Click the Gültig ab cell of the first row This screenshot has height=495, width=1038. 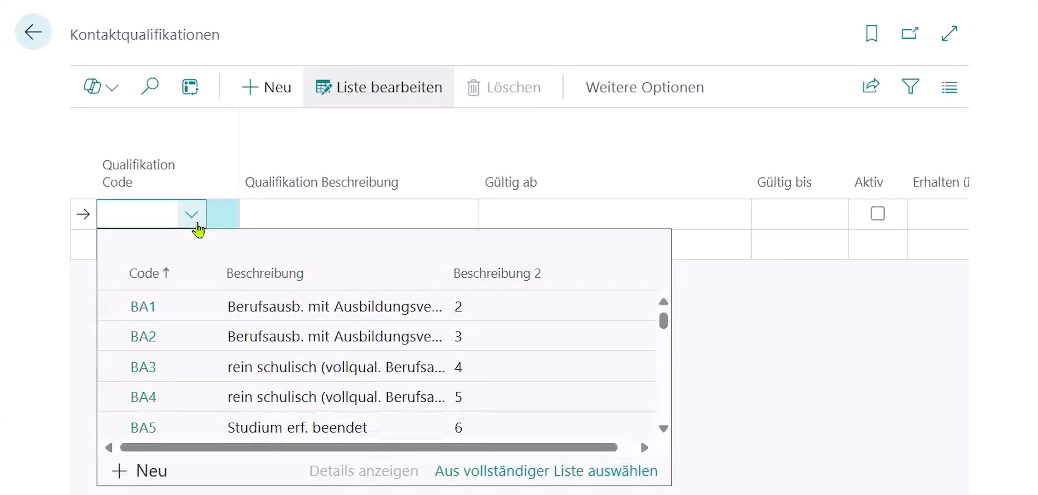[x=614, y=214]
